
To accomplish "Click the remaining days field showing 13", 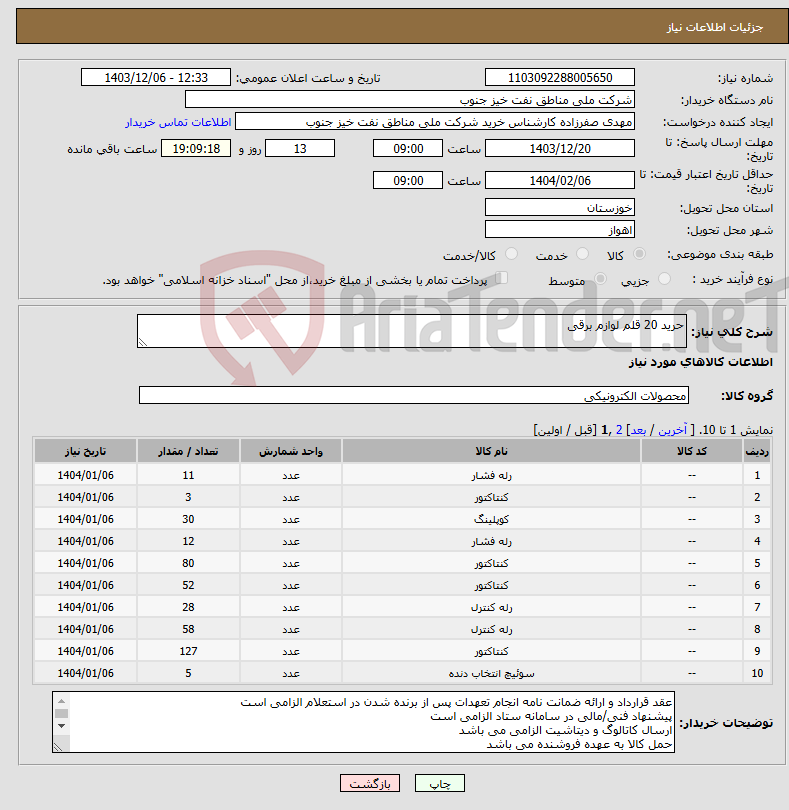I will (300, 149).
